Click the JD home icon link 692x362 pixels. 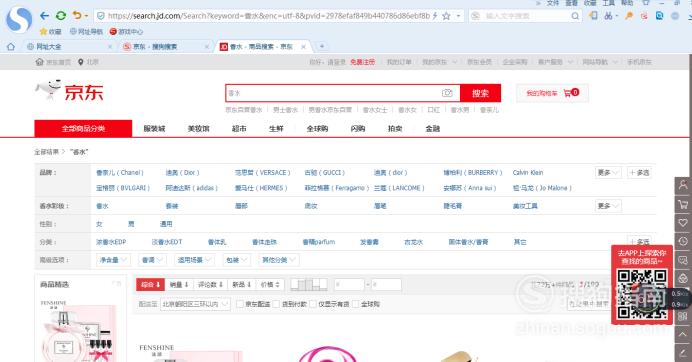click(39, 62)
